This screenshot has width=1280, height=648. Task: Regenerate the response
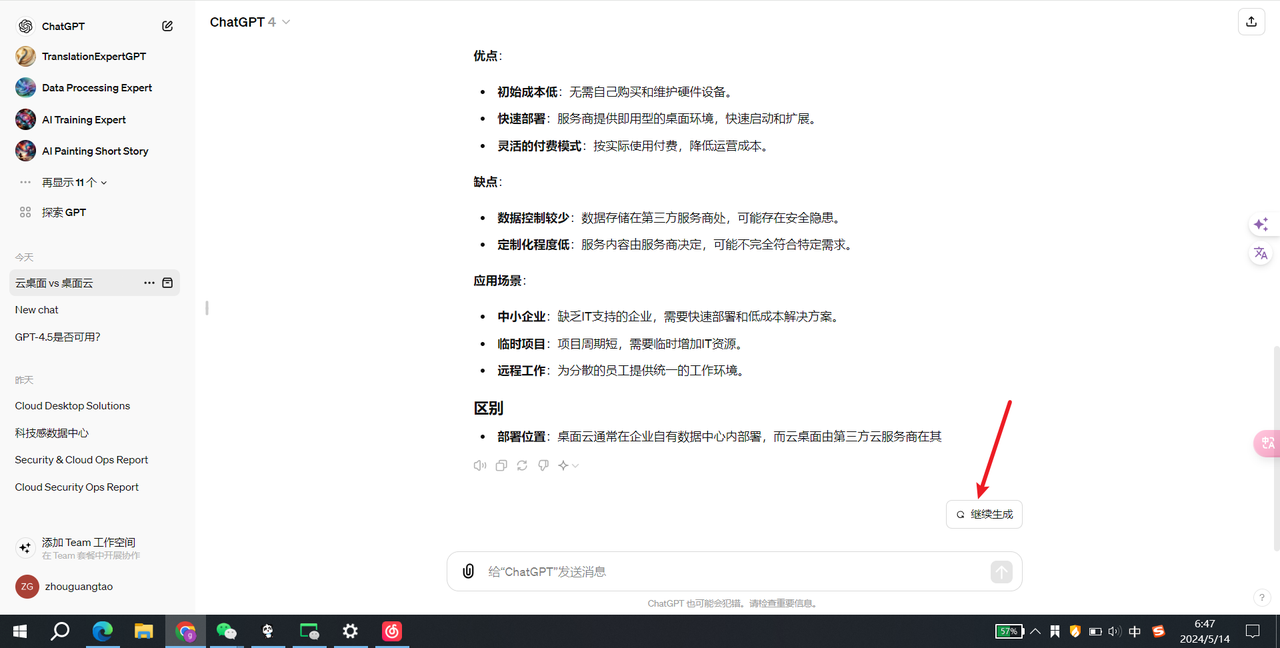(521, 465)
